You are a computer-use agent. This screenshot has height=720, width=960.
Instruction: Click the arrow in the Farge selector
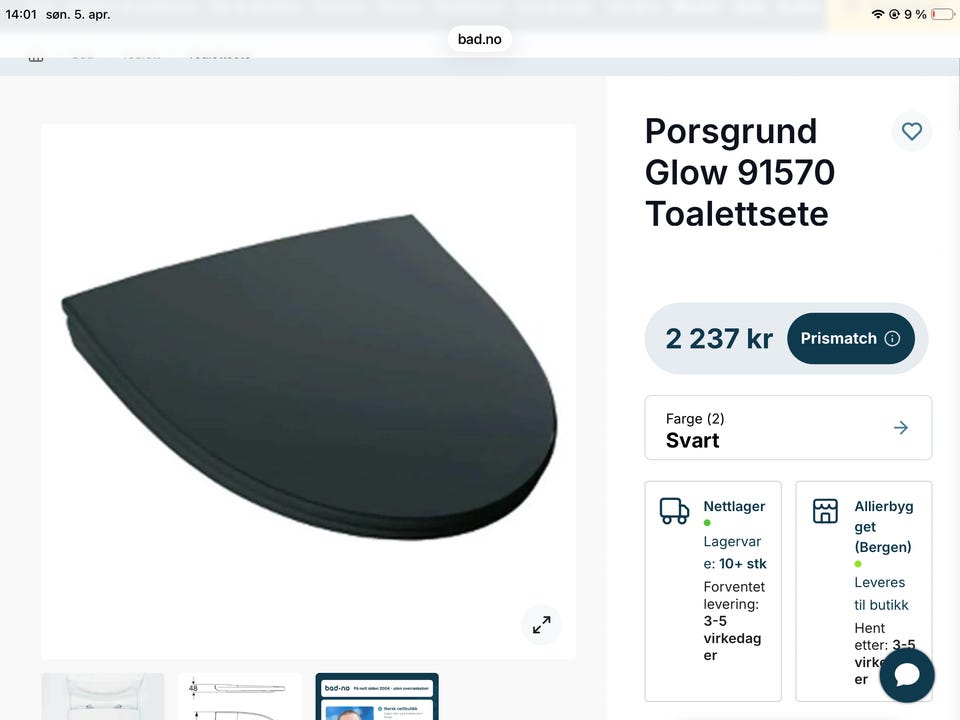pyautogui.click(x=901, y=428)
